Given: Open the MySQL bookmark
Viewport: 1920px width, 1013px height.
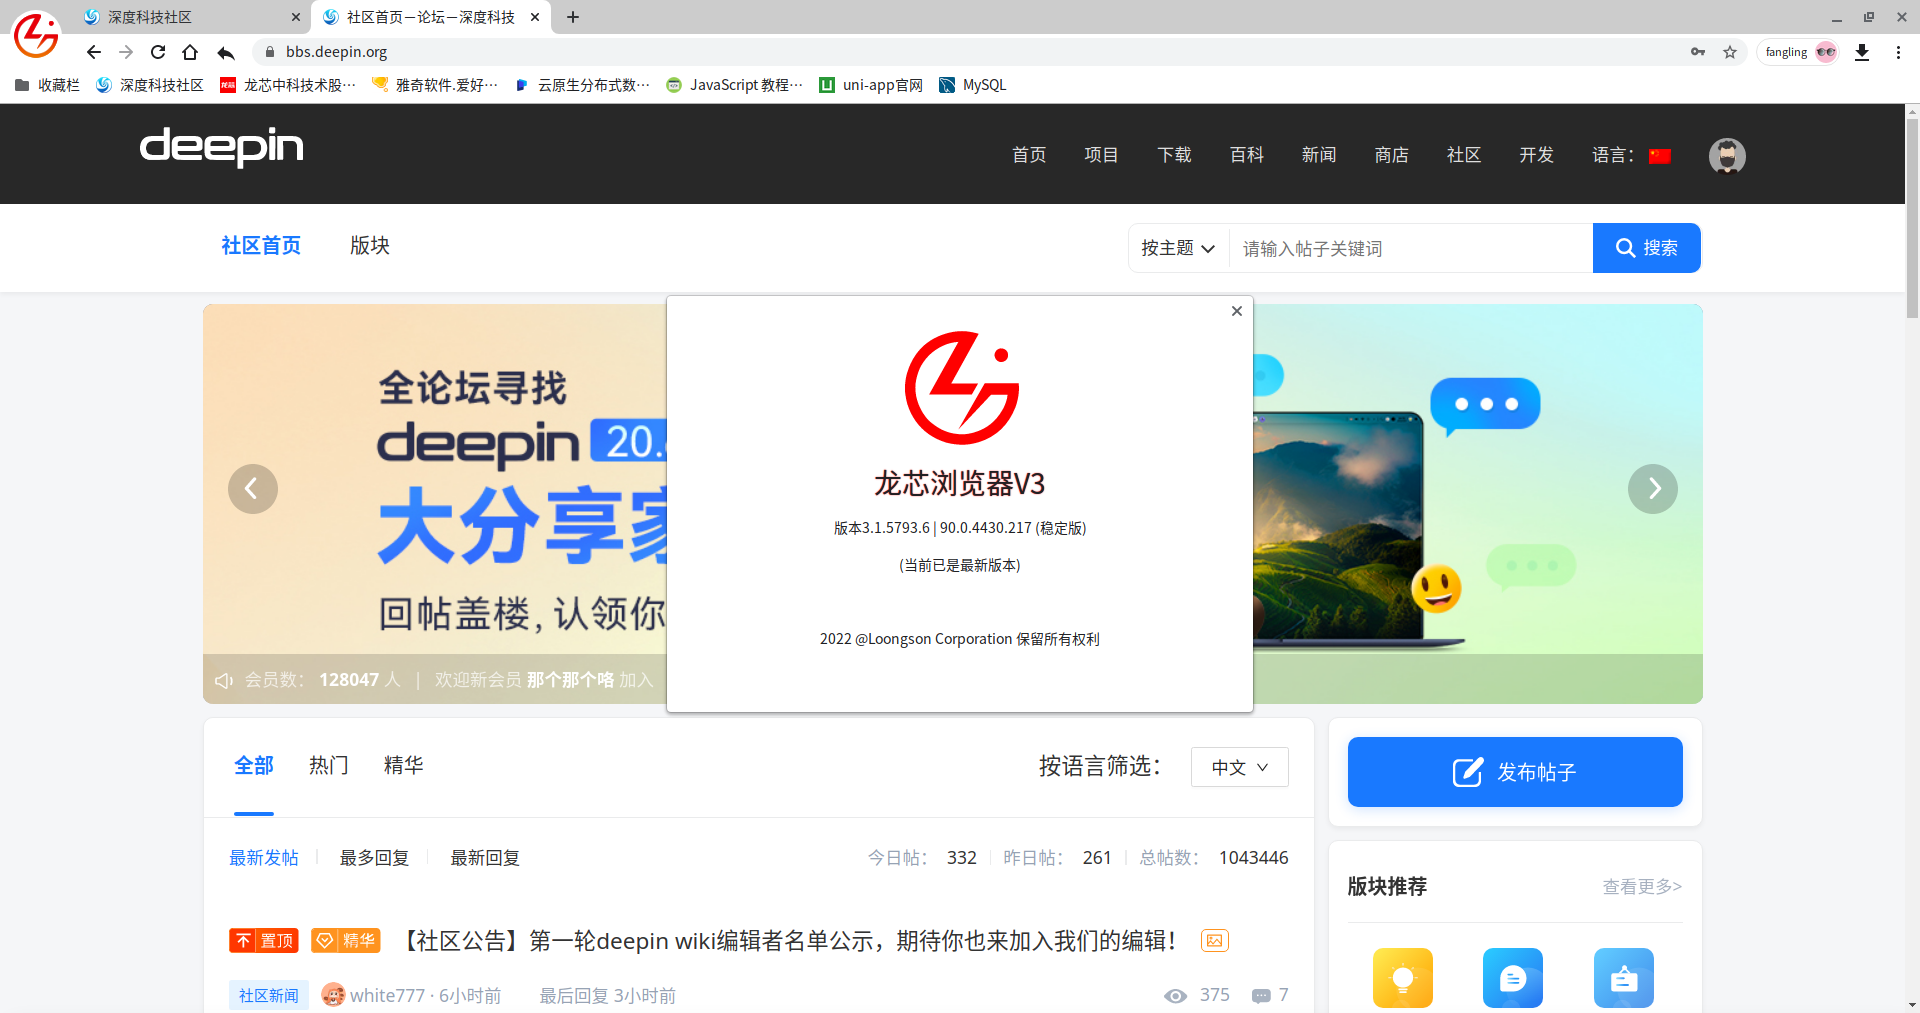Looking at the screenshot, I should [973, 85].
